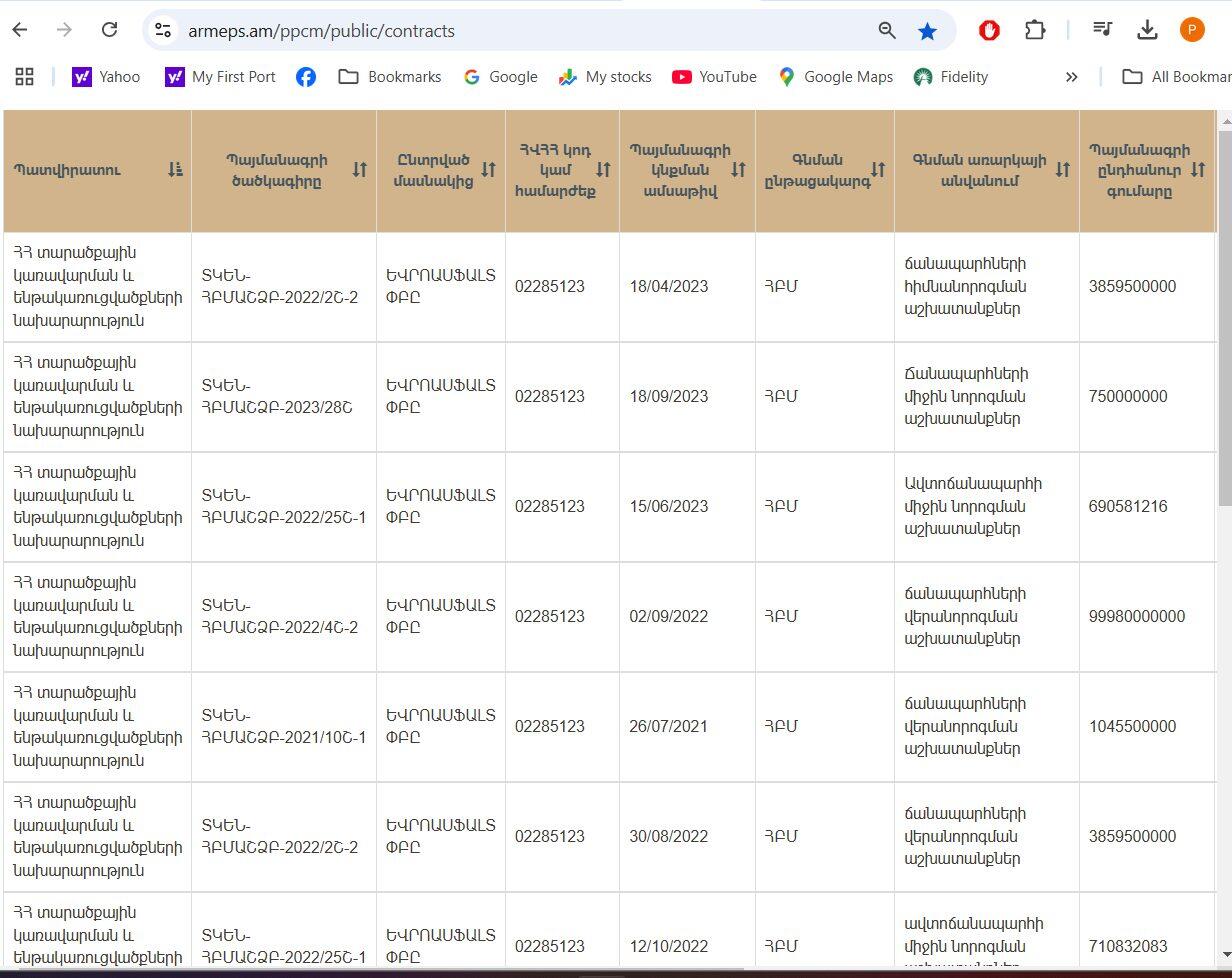This screenshot has width=1232, height=978.
Task: Reload the page with refresh icon
Action: click(110, 30)
